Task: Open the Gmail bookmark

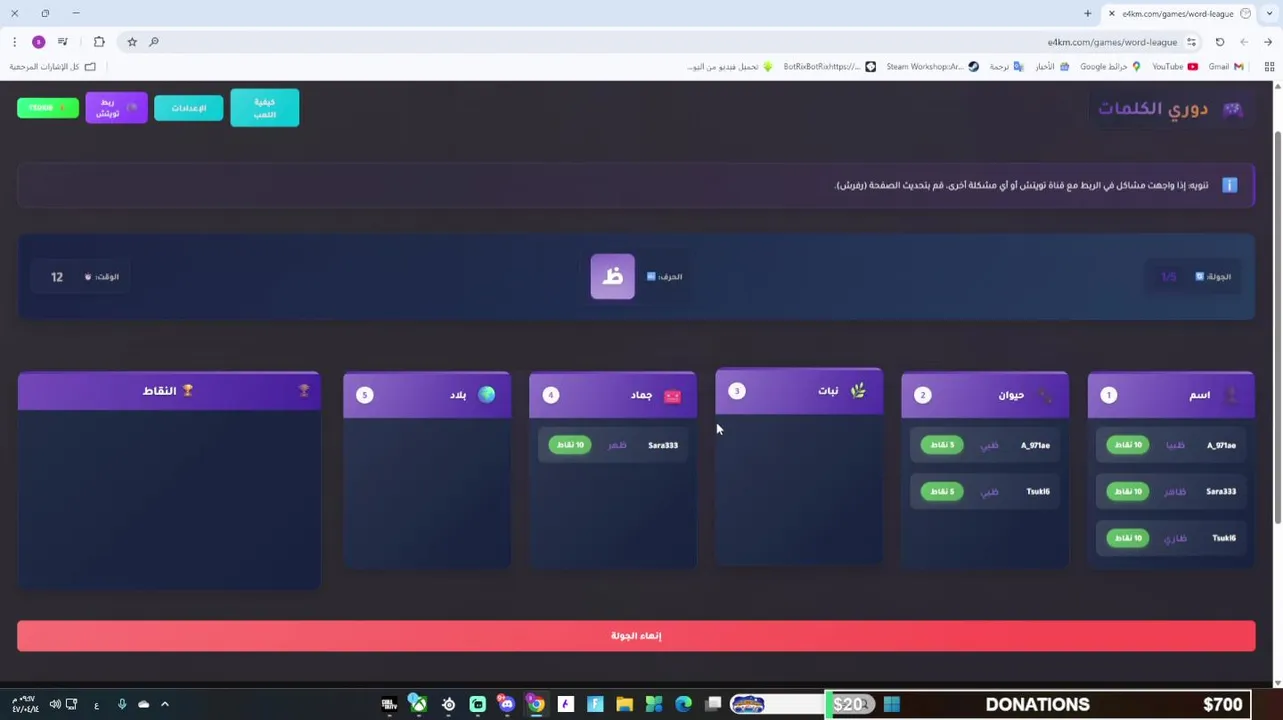Action: point(1226,67)
